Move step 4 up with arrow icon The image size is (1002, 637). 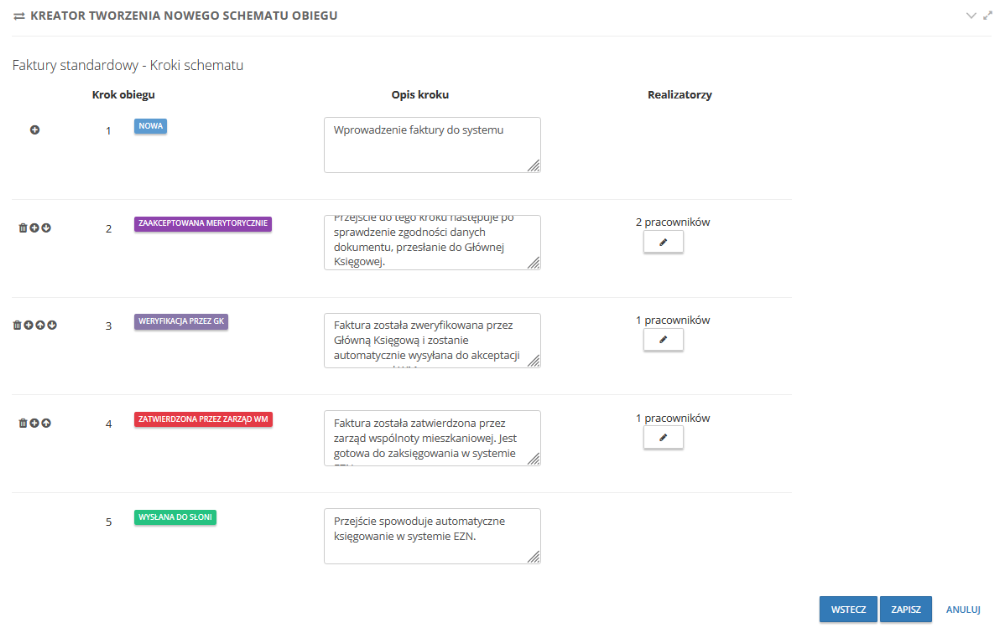point(46,423)
